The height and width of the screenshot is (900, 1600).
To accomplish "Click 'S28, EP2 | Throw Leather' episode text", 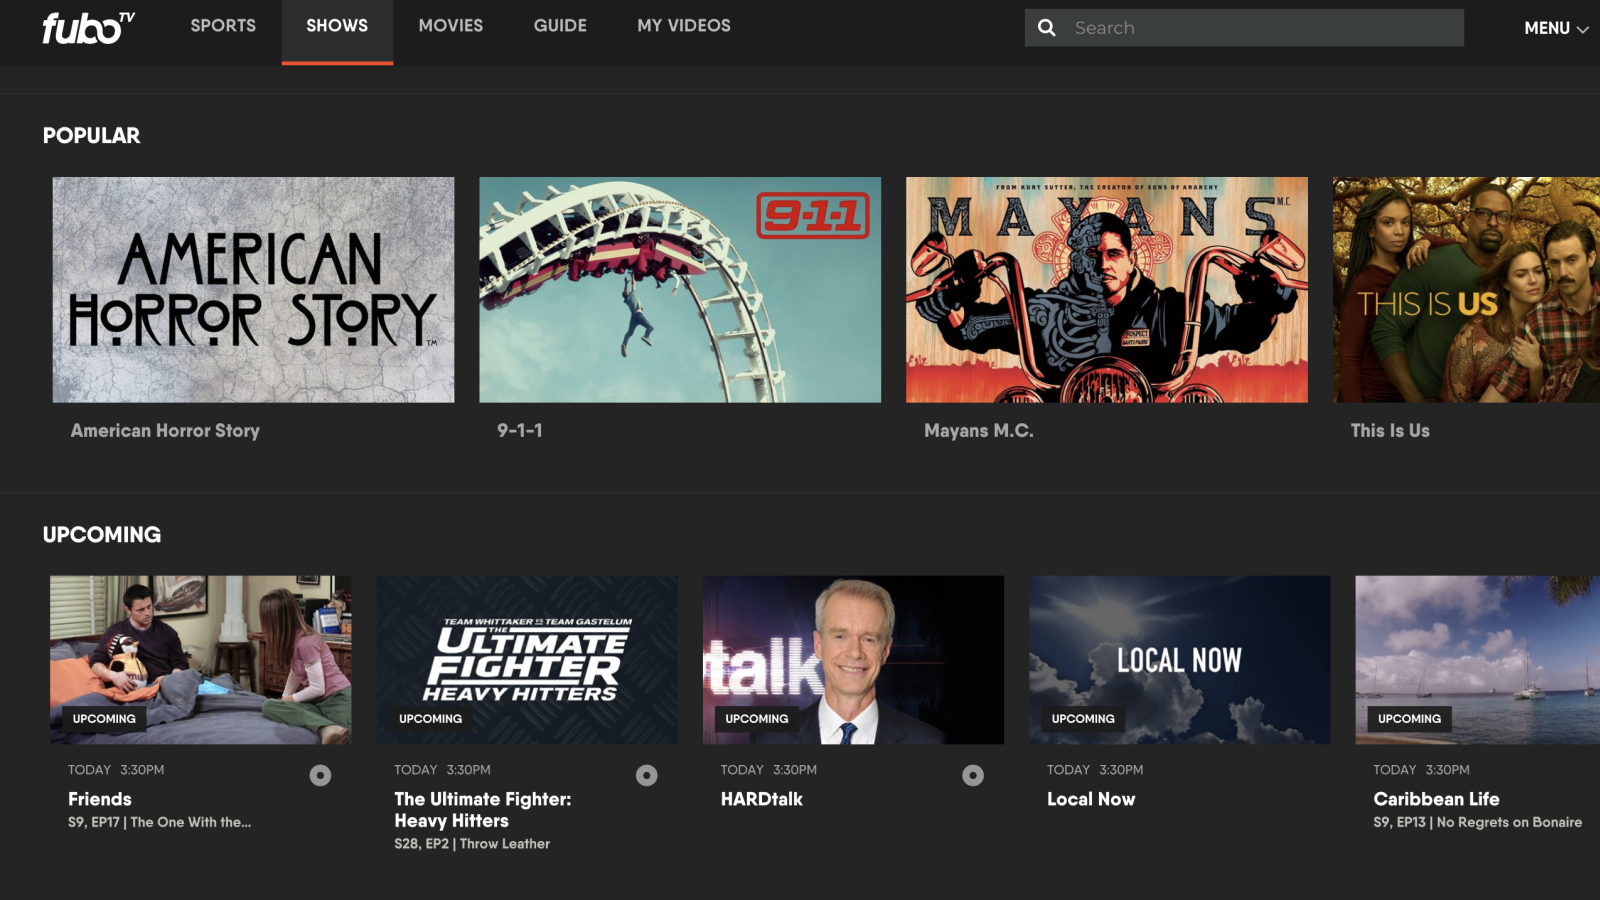I will pos(472,844).
